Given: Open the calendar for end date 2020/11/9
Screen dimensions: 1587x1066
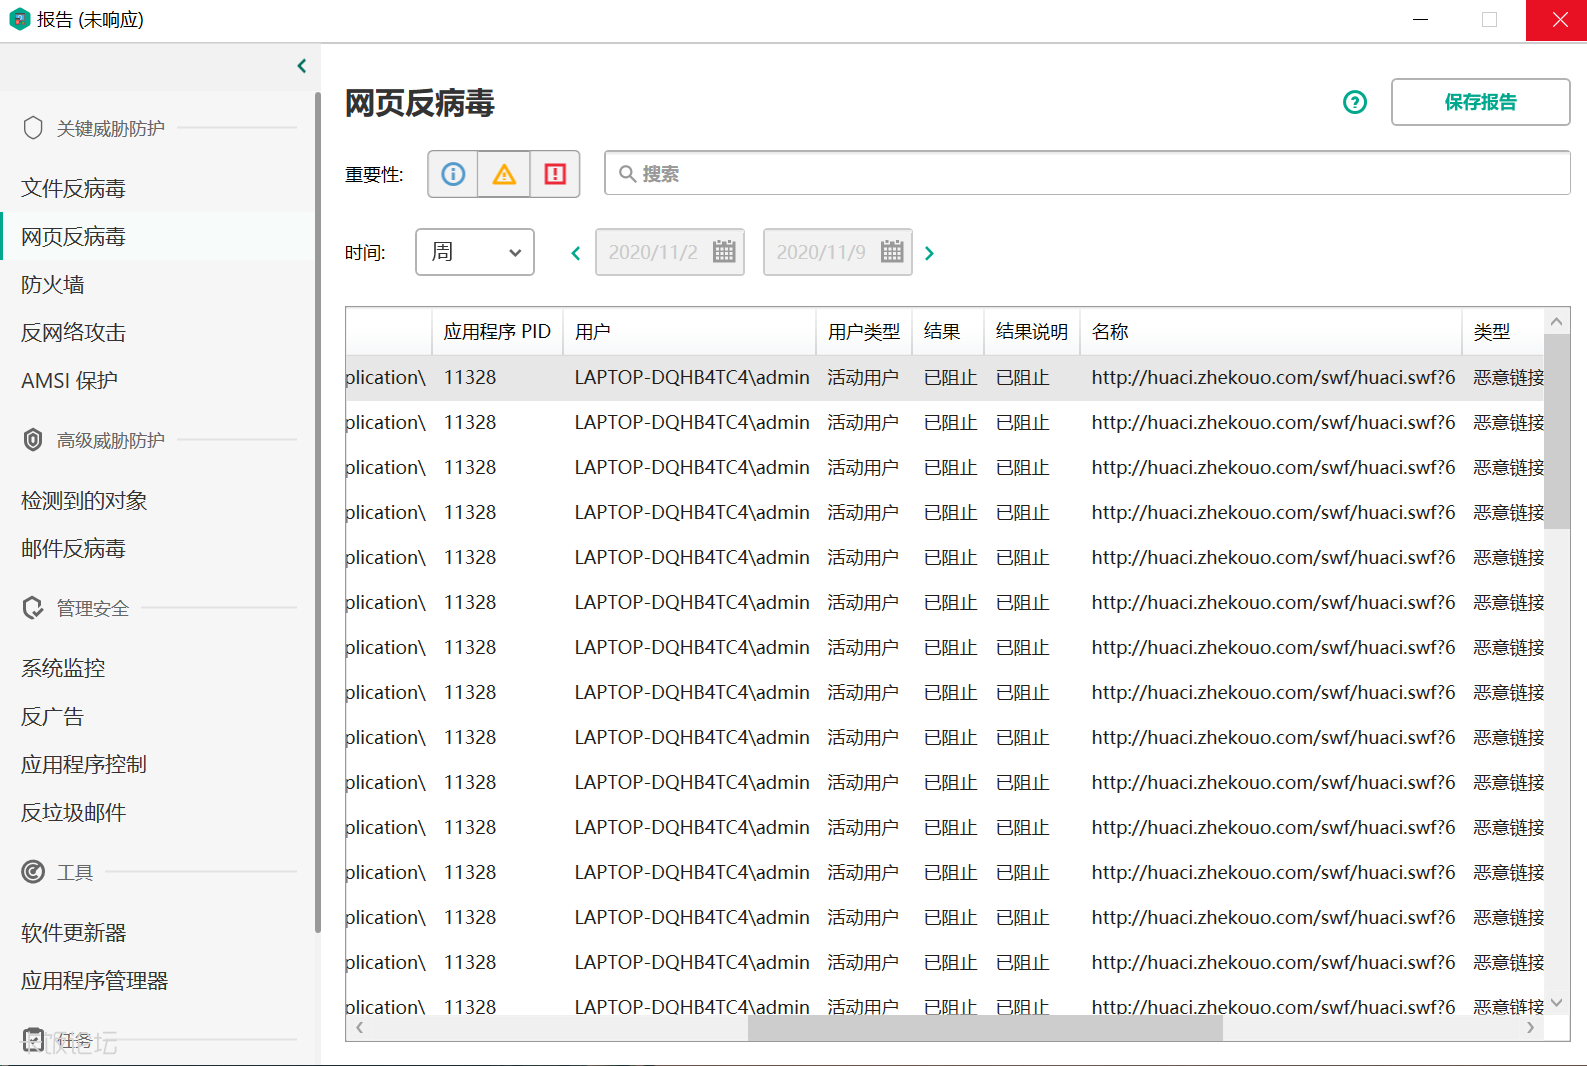Looking at the screenshot, I should tap(892, 252).
